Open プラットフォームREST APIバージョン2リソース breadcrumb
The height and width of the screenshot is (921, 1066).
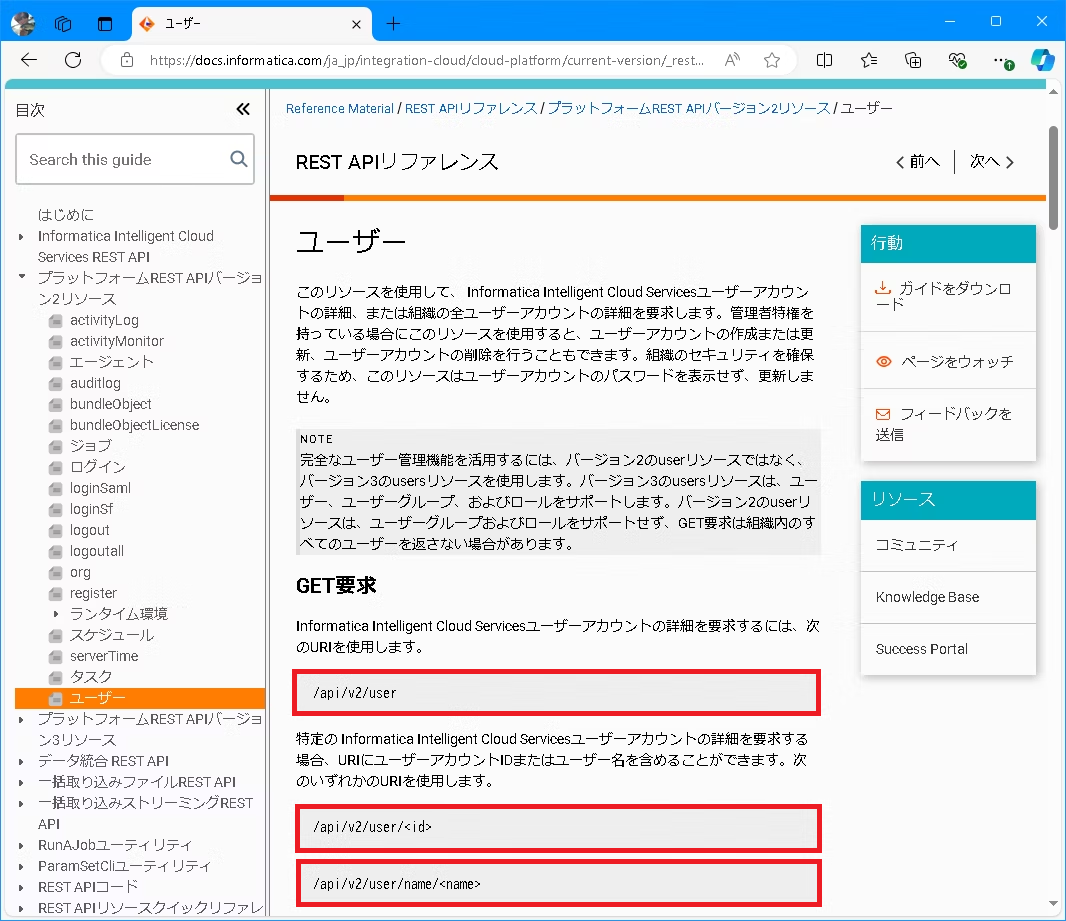(x=689, y=109)
